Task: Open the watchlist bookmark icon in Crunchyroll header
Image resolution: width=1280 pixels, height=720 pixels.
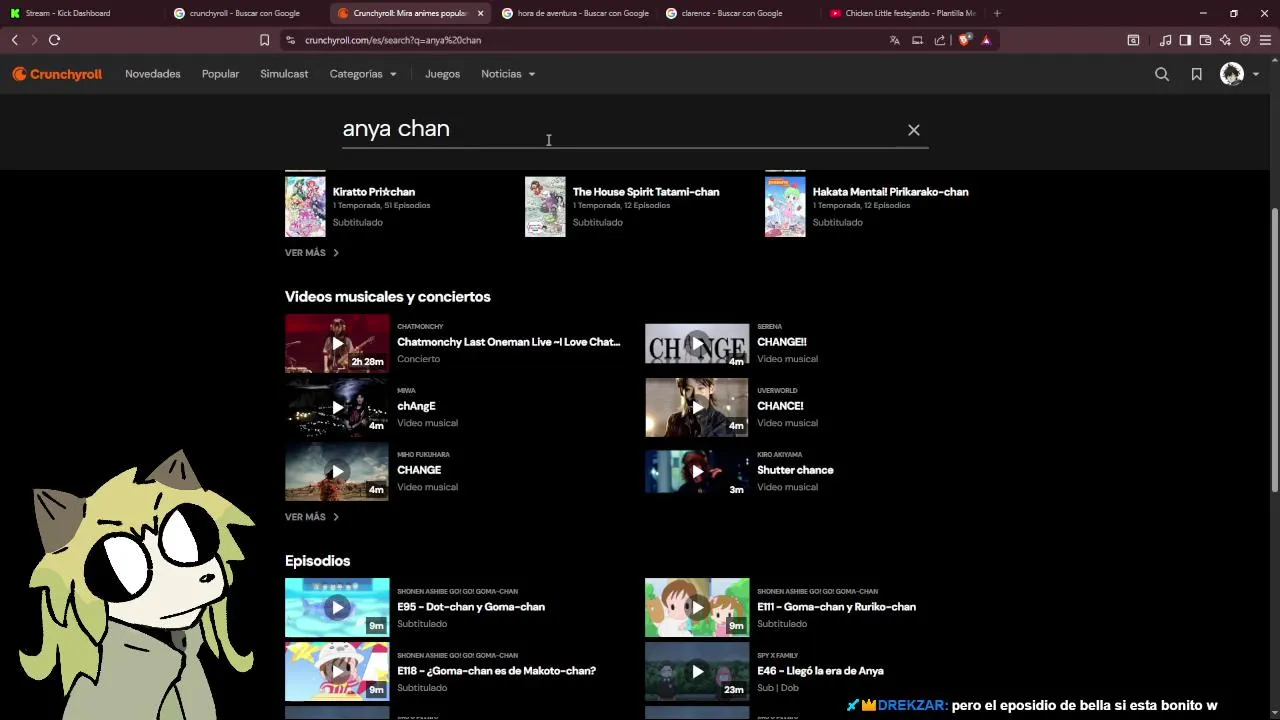Action: click(x=1196, y=74)
